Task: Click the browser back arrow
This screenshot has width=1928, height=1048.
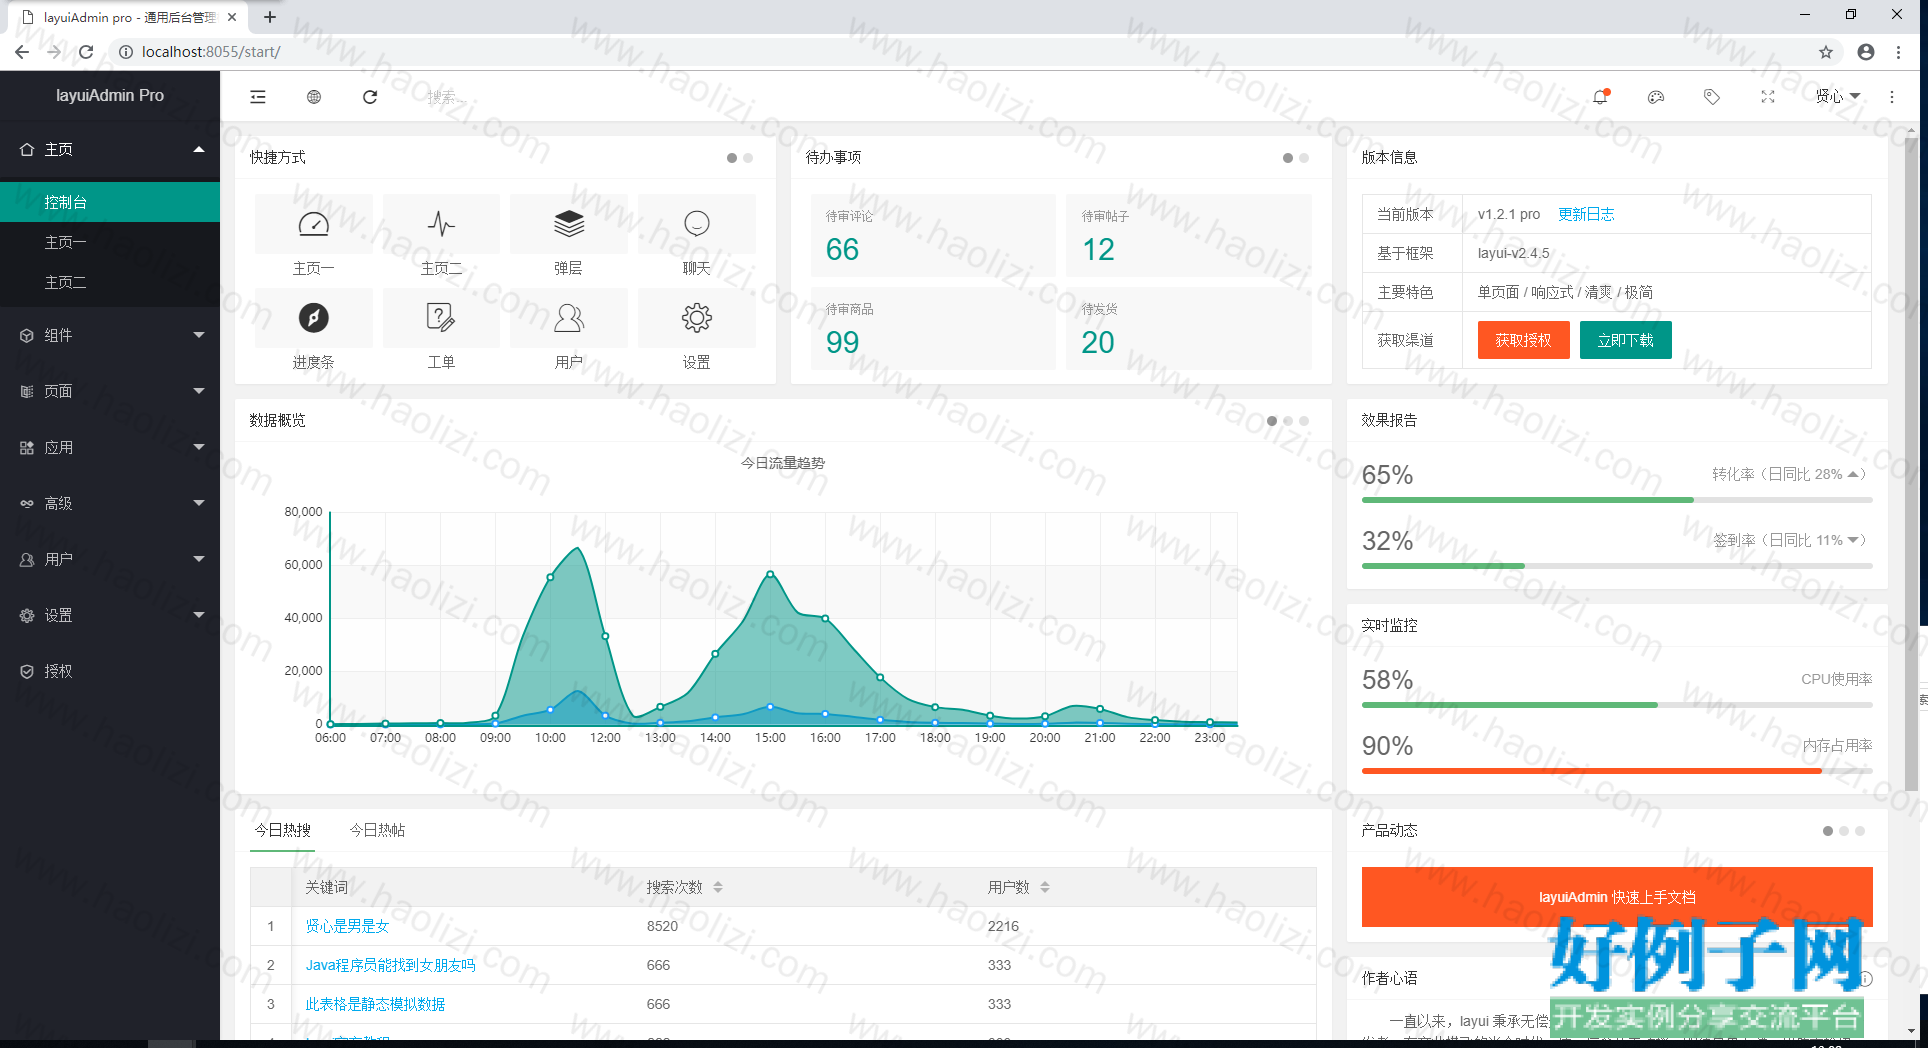Action: pos(22,52)
